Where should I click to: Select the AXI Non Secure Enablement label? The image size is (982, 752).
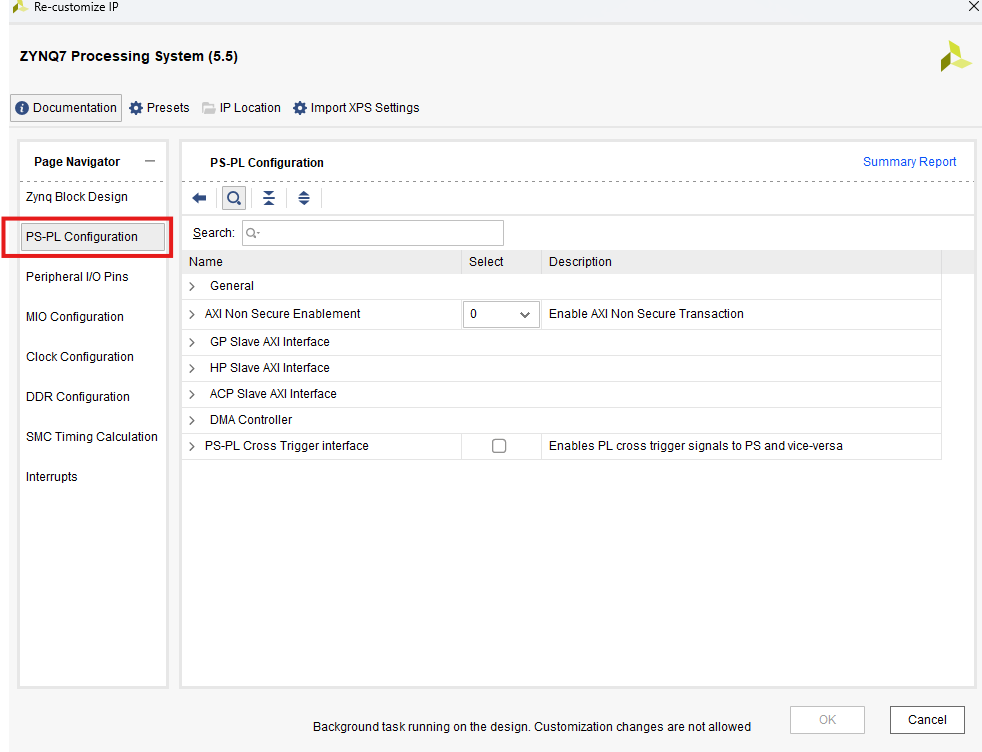tap(282, 314)
